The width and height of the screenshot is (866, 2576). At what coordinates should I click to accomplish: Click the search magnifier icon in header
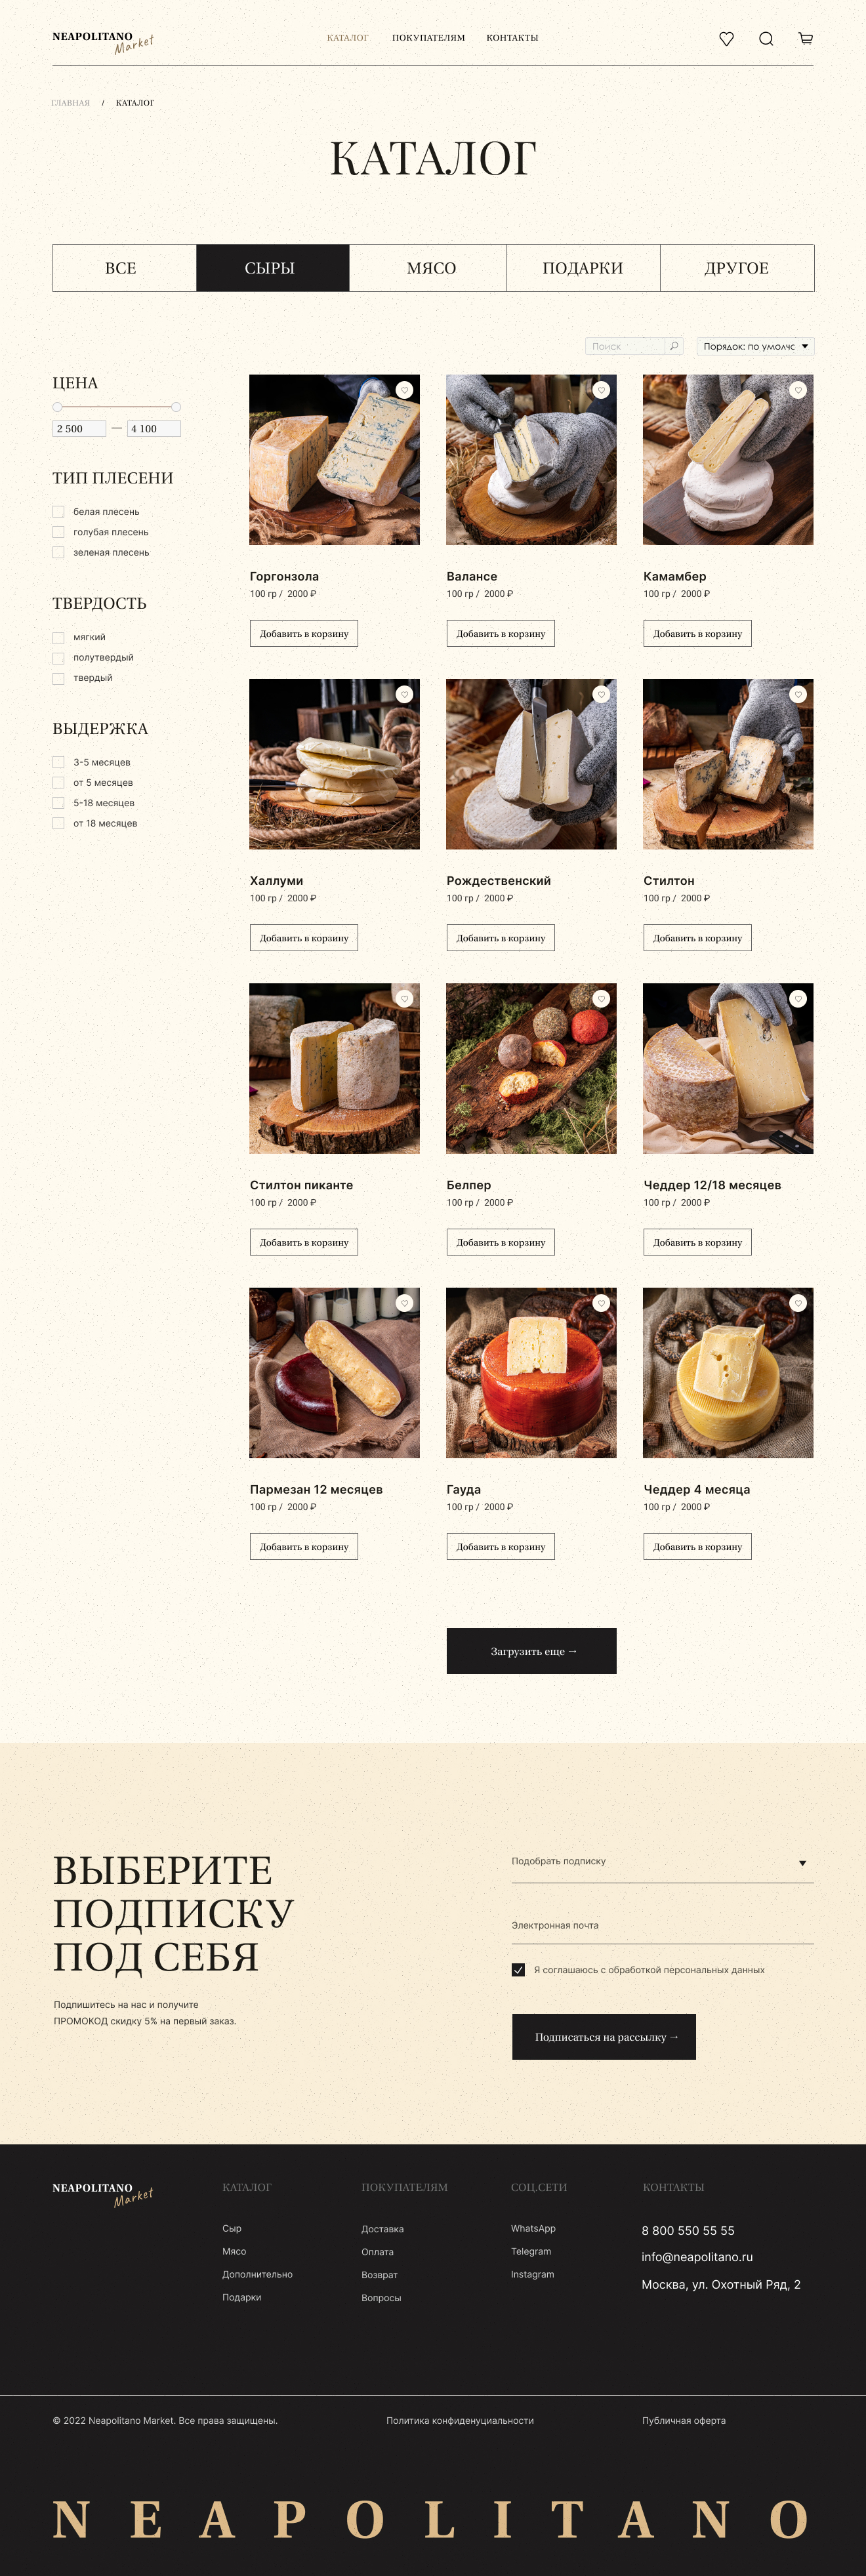(766, 38)
